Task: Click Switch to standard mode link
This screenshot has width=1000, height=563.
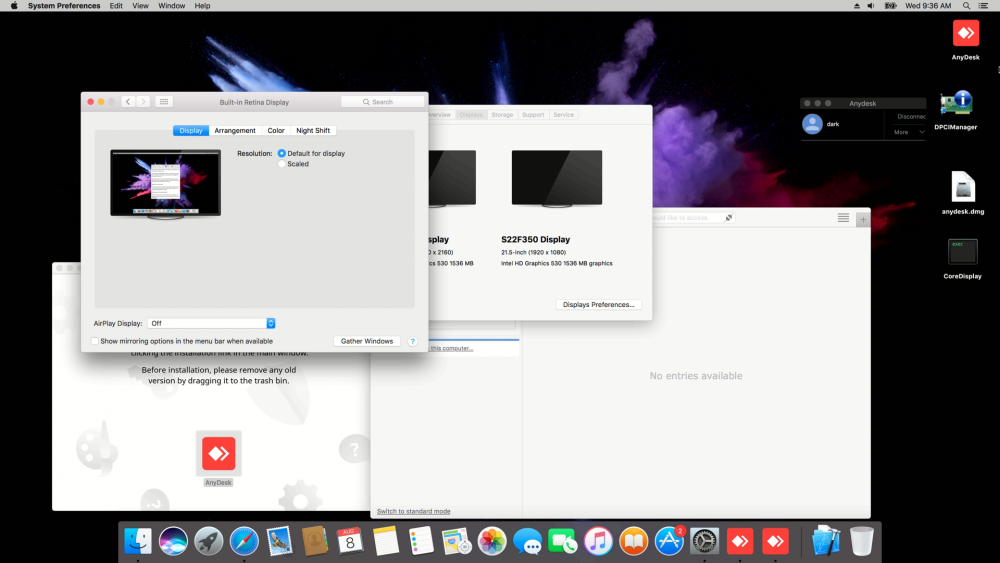Action: point(413,511)
